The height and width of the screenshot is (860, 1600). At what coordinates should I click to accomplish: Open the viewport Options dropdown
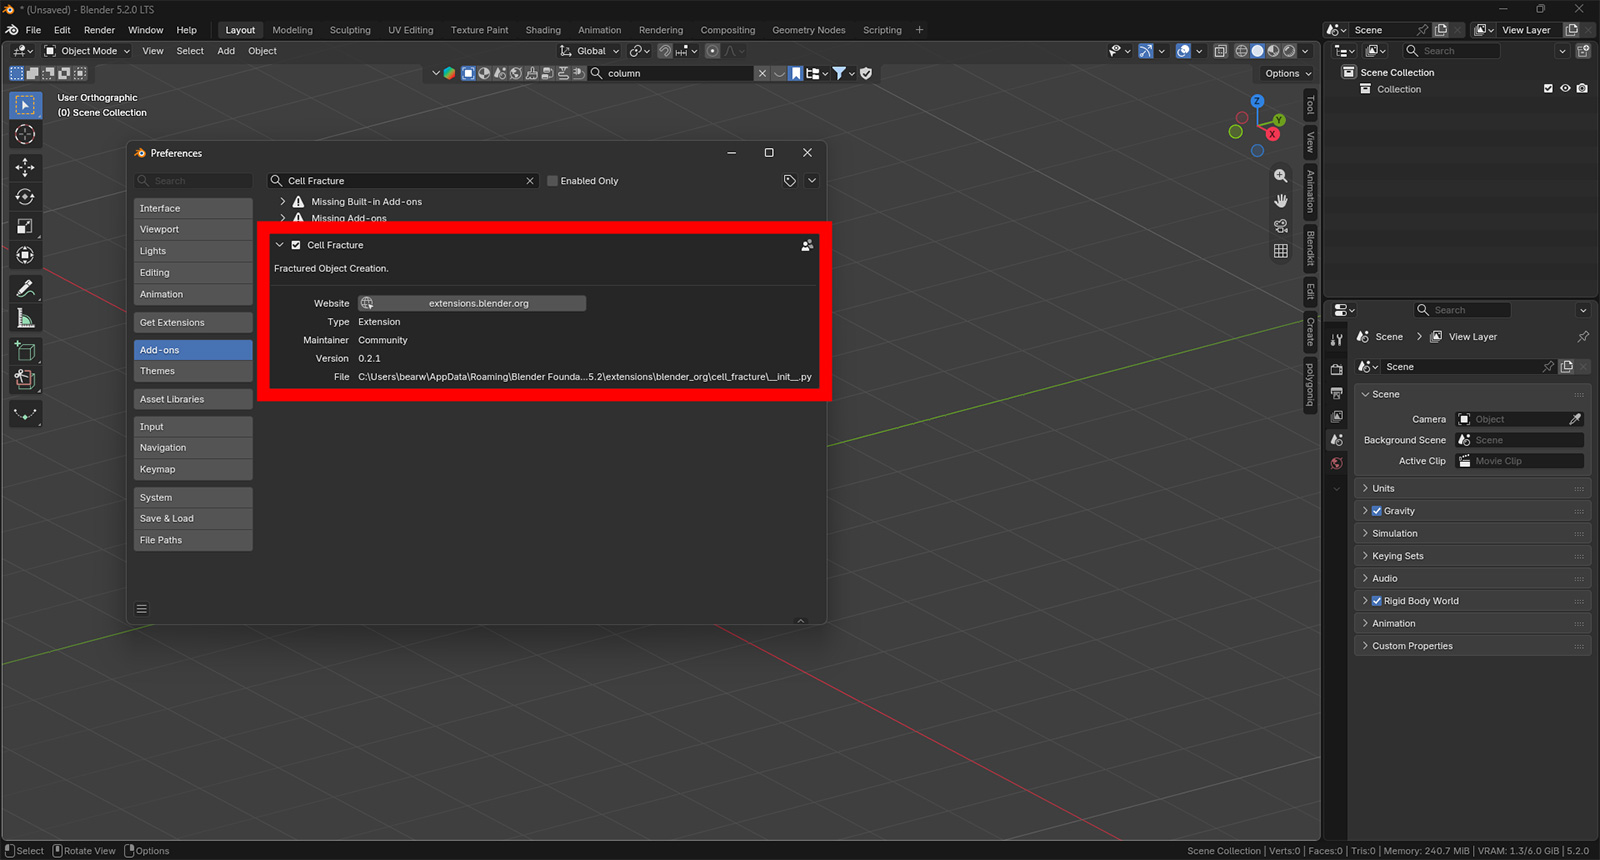tap(1288, 73)
